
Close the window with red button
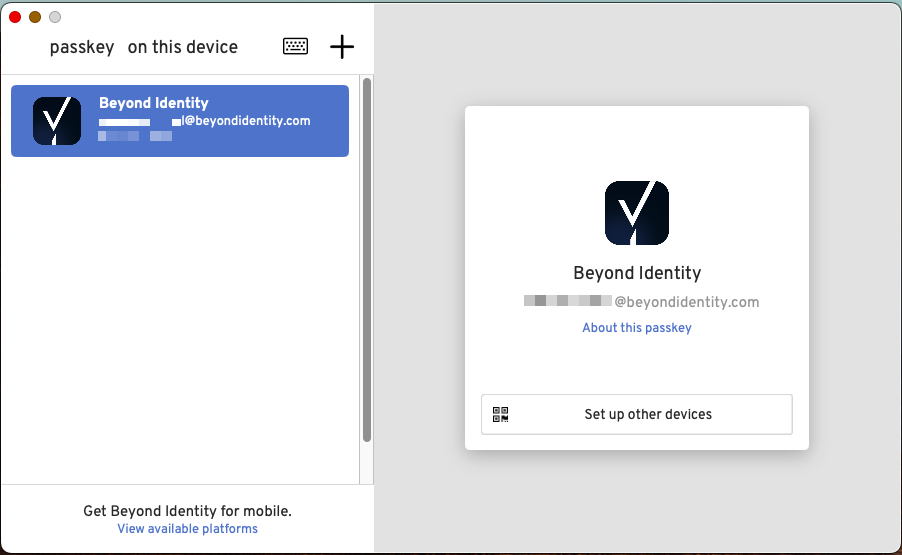[16, 17]
